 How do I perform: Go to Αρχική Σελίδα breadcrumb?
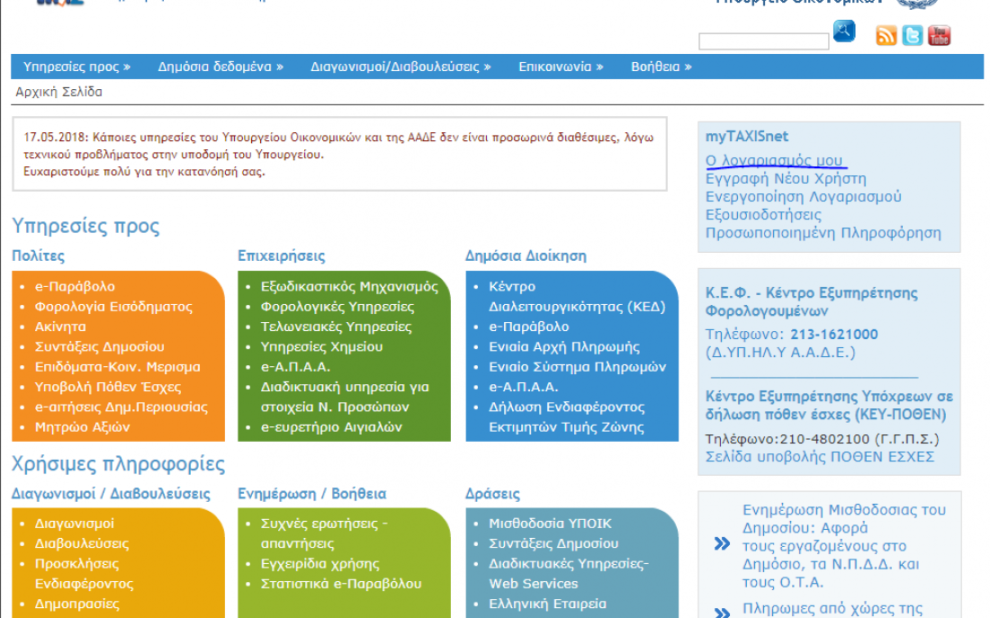pos(59,92)
